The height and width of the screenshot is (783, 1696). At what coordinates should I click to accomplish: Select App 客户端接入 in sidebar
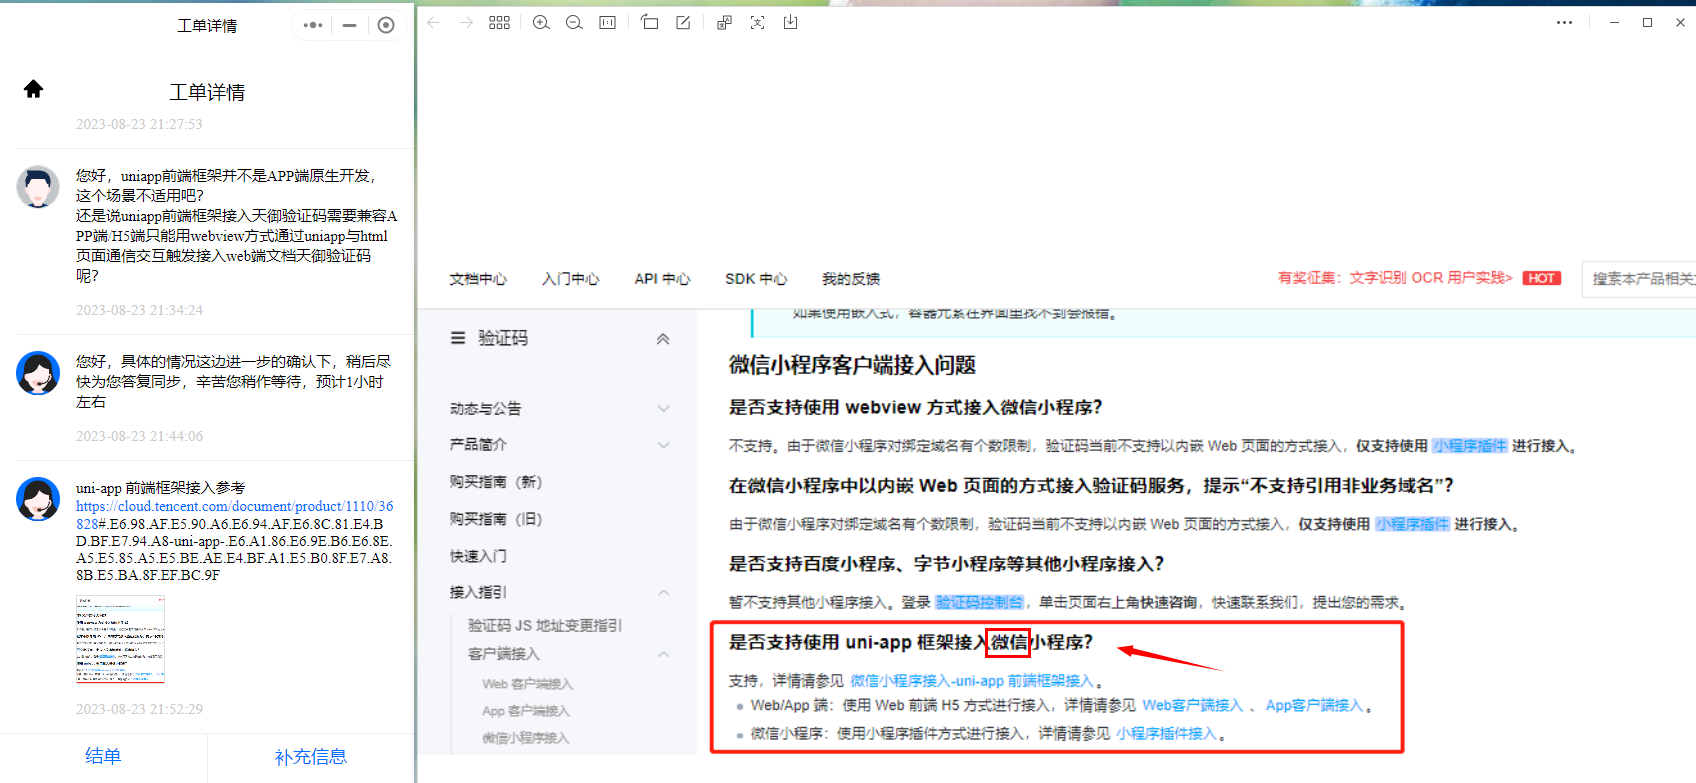pos(526,711)
